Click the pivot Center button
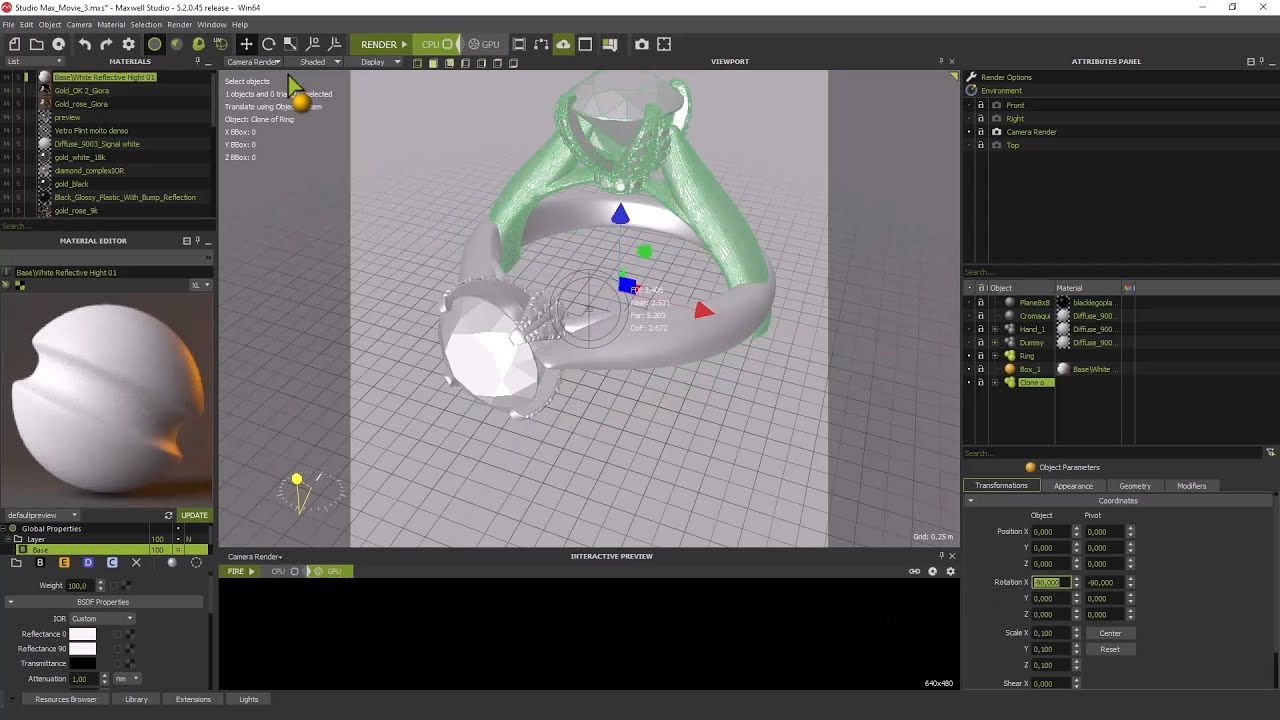Viewport: 1280px width, 720px height. click(1110, 633)
